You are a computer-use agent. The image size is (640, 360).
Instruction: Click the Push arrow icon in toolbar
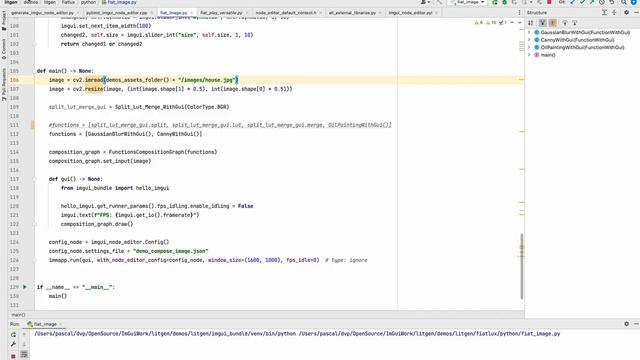[x=592, y=2]
